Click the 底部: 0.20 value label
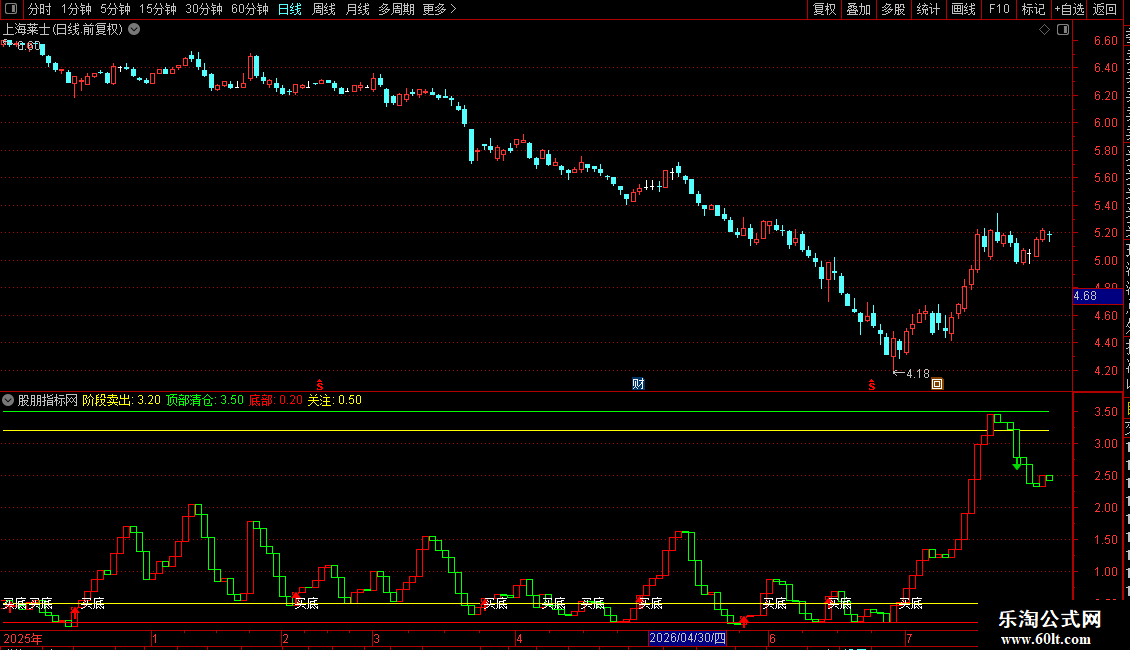1130x650 pixels. (x=276, y=400)
